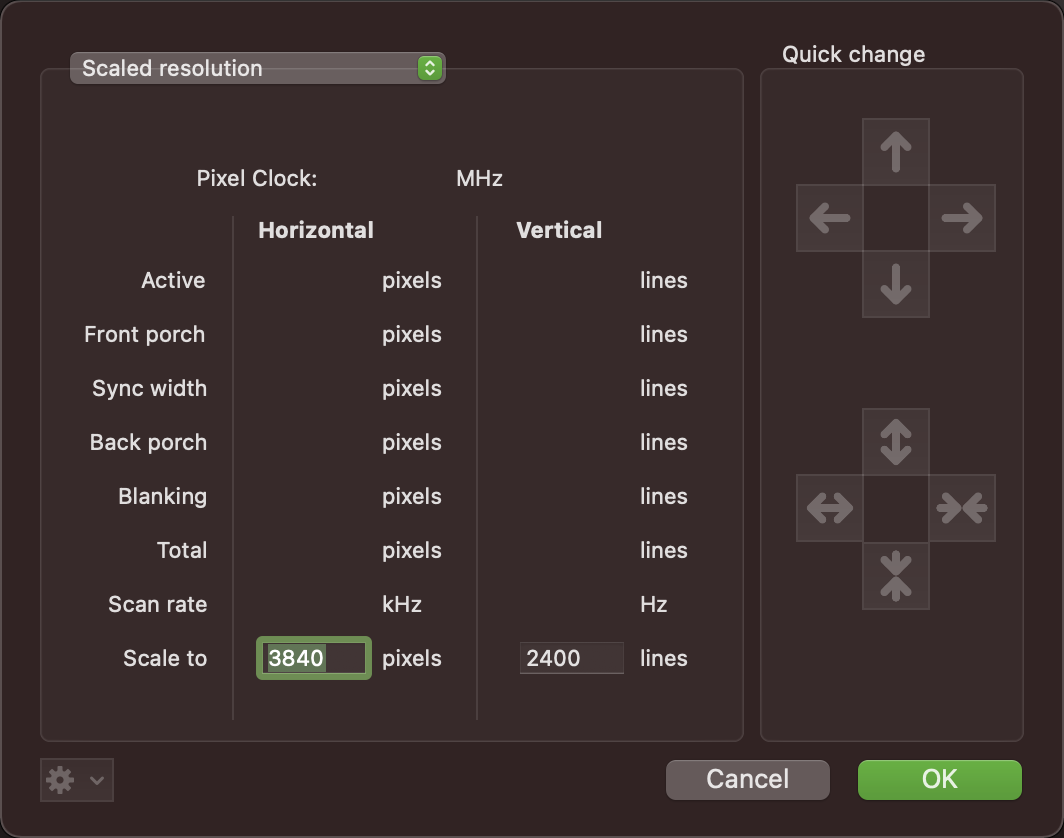Image resolution: width=1064 pixels, height=838 pixels.
Task: Select the 2400 lines Scale to field
Action: (x=571, y=657)
